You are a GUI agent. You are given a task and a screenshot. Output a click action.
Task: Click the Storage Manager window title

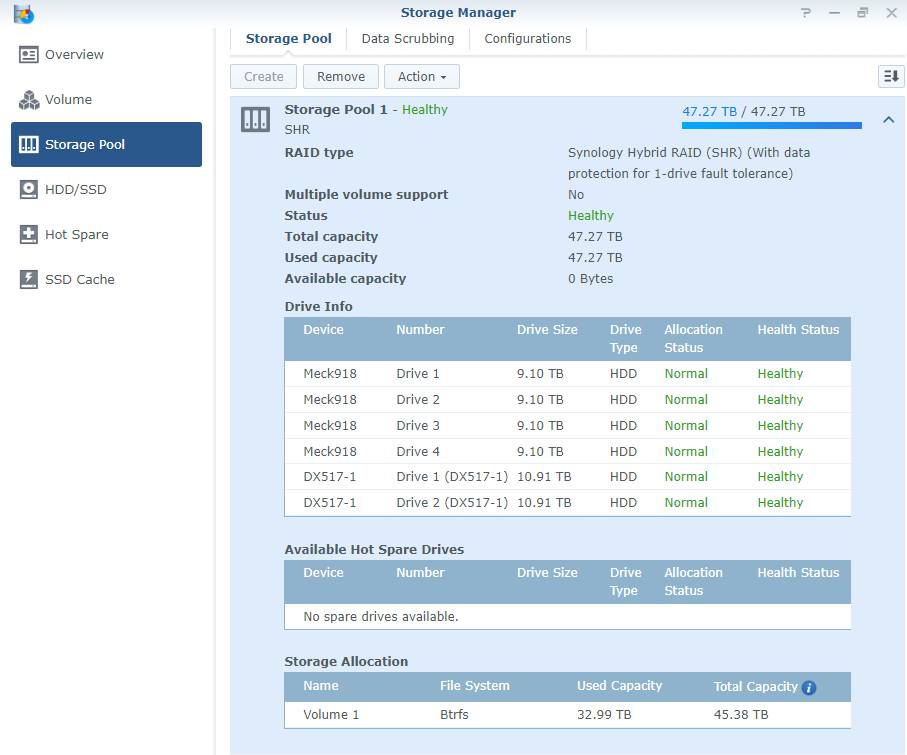458,13
